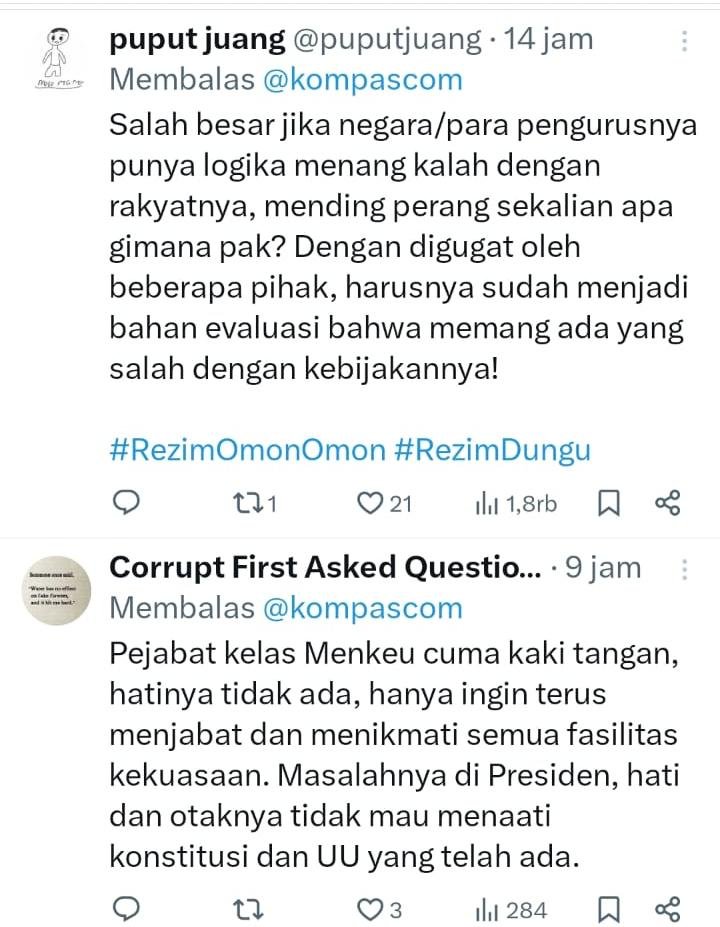Like the tweet with 3 likes
The width and height of the screenshot is (720, 927).
tap(371, 909)
